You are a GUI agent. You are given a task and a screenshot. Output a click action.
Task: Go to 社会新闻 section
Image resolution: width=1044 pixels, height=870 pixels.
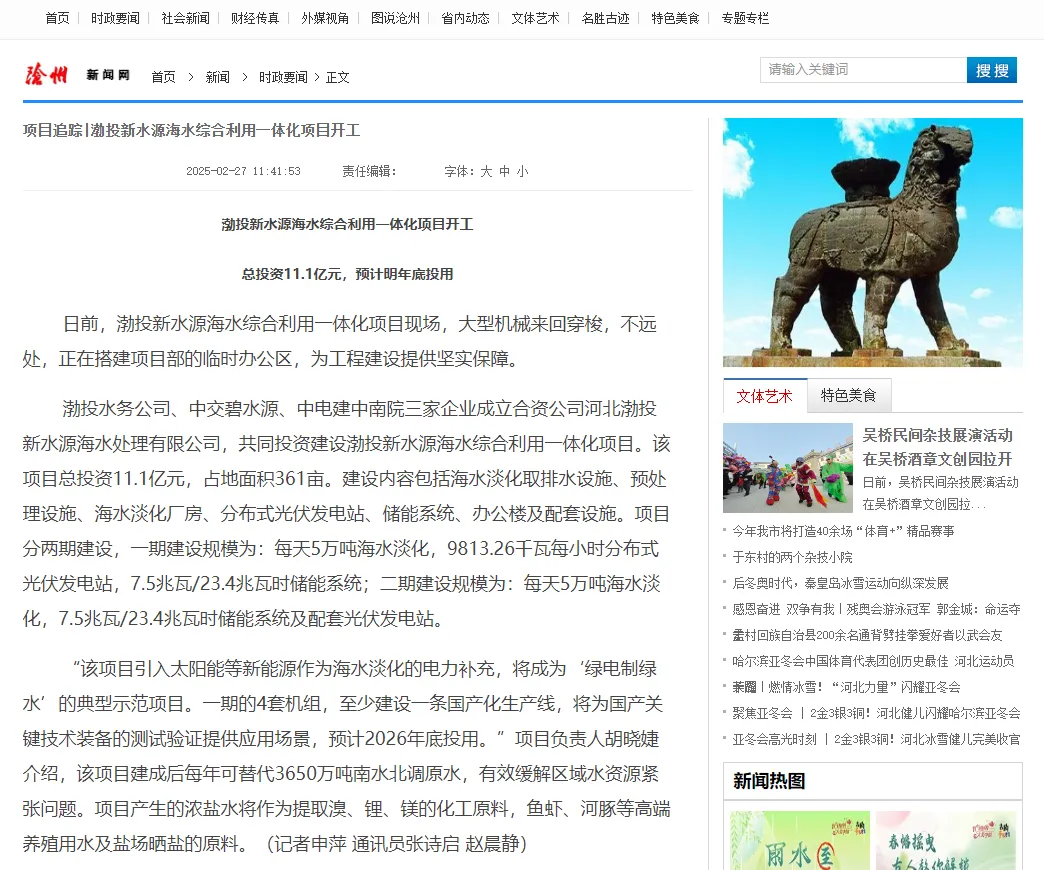[x=185, y=18]
